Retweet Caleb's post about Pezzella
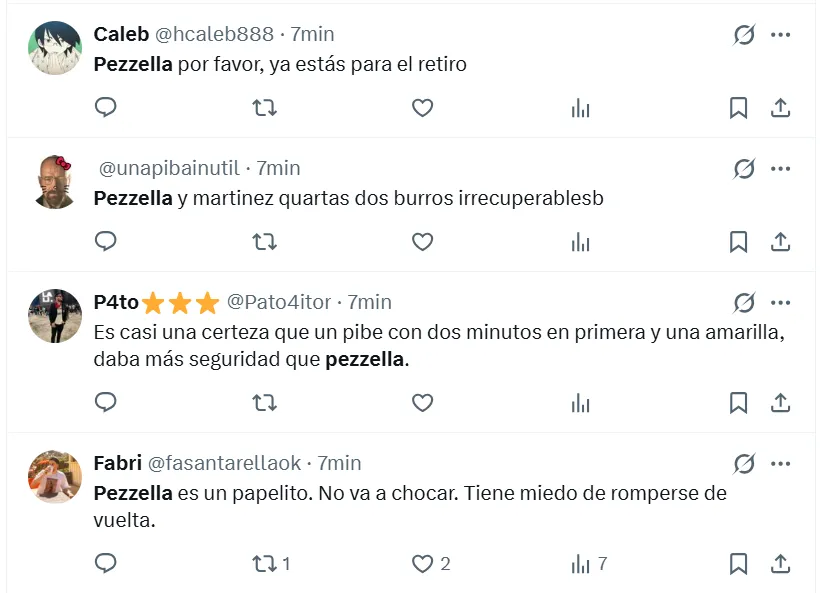The height and width of the screenshot is (593, 827). (x=264, y=107)
